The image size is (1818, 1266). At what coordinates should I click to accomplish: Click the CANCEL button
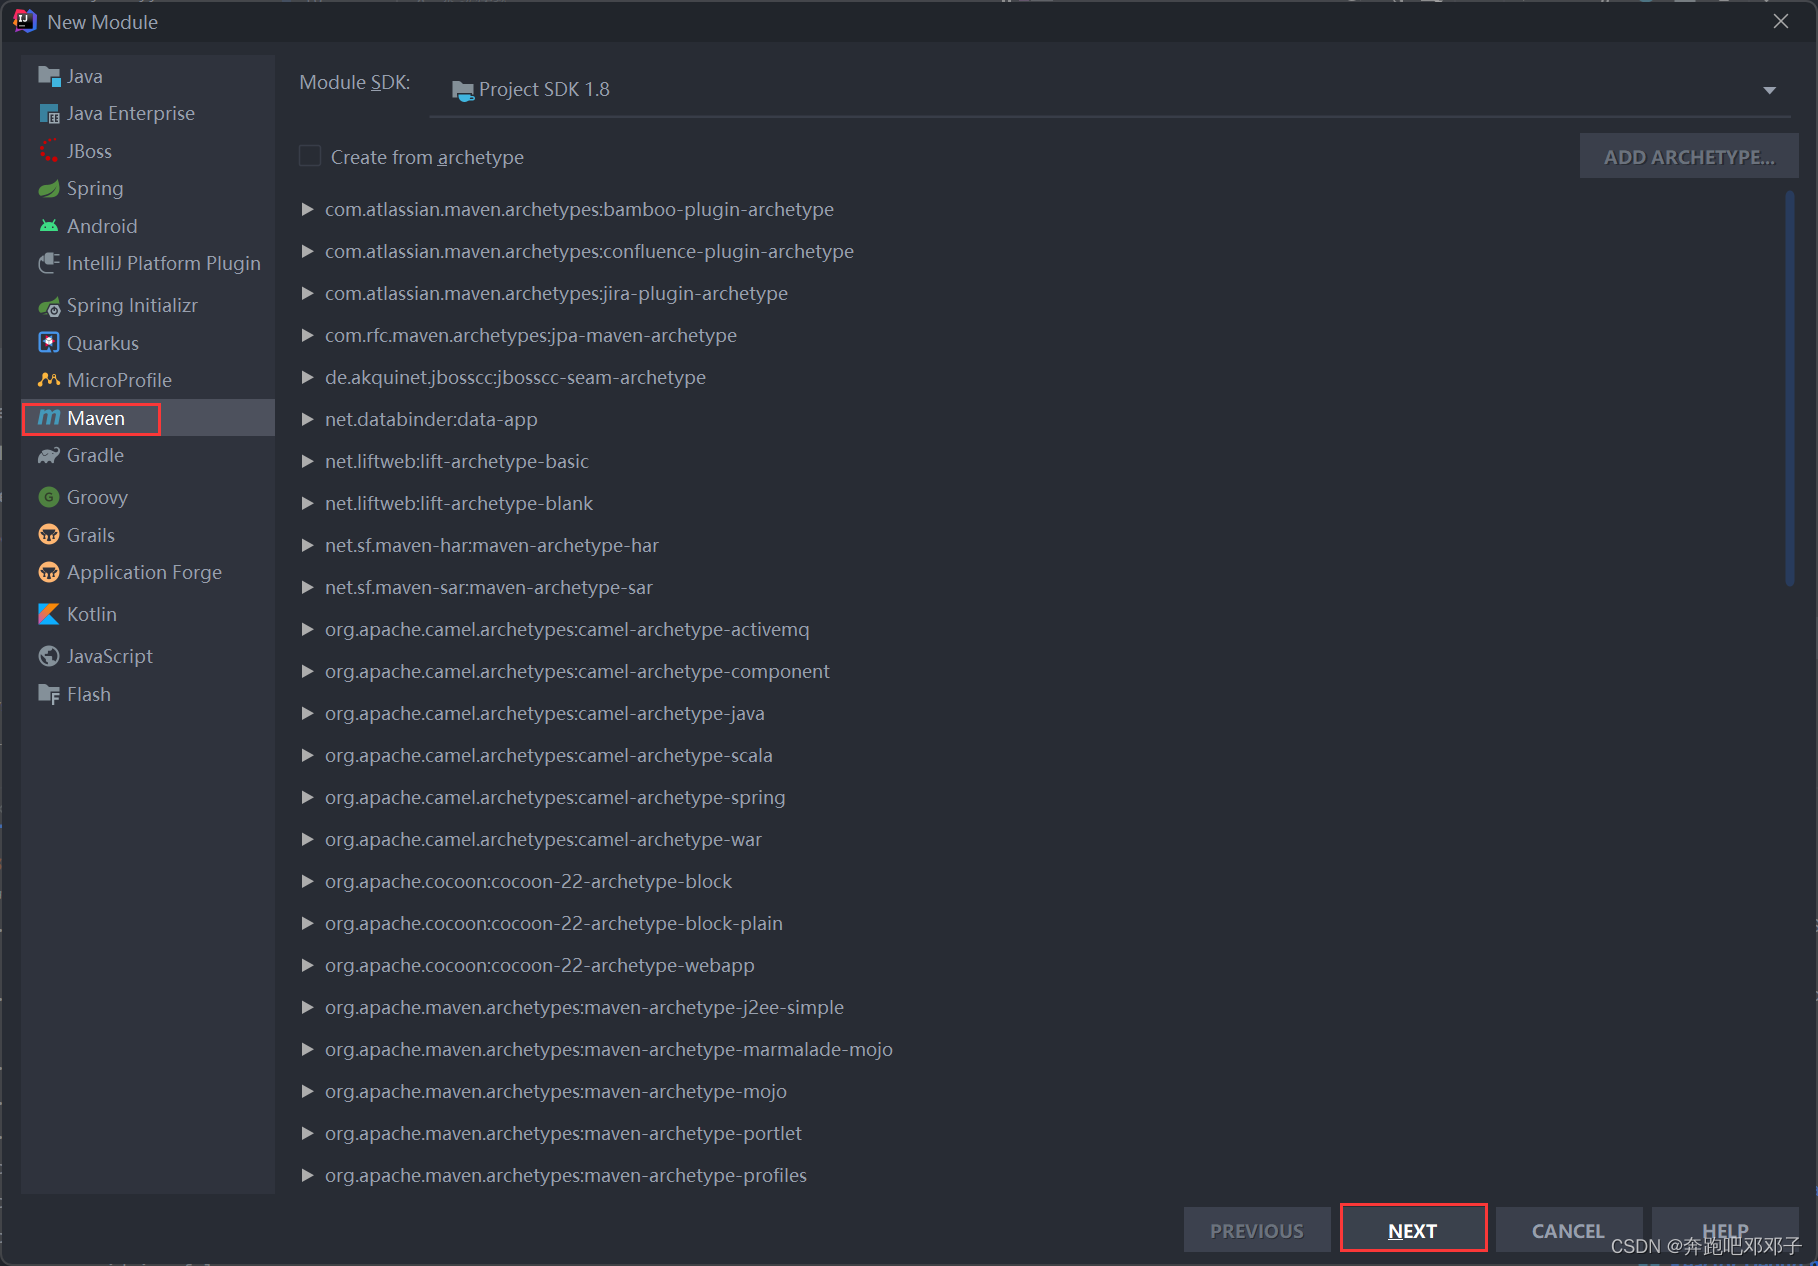1568,1230
